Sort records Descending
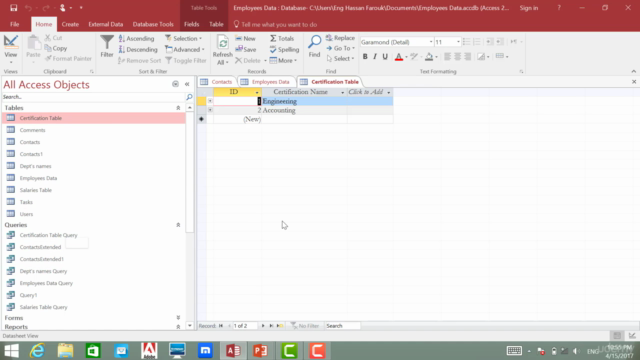640x360 pixels. (138, 49)
